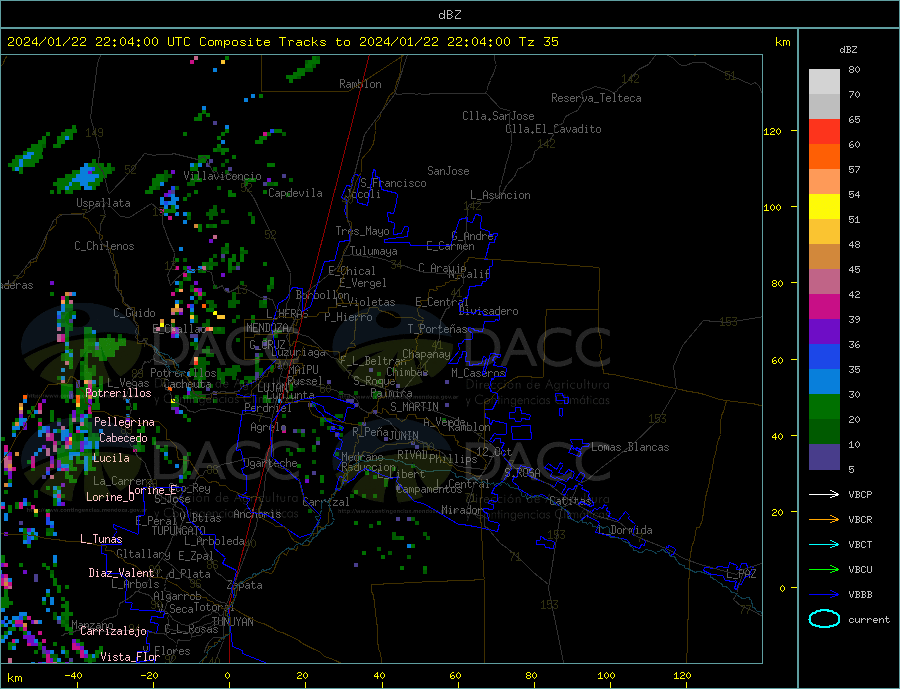Click the Clla.El_Cavadito label
This screenshot has width=900, height=689.
[553, 129]
